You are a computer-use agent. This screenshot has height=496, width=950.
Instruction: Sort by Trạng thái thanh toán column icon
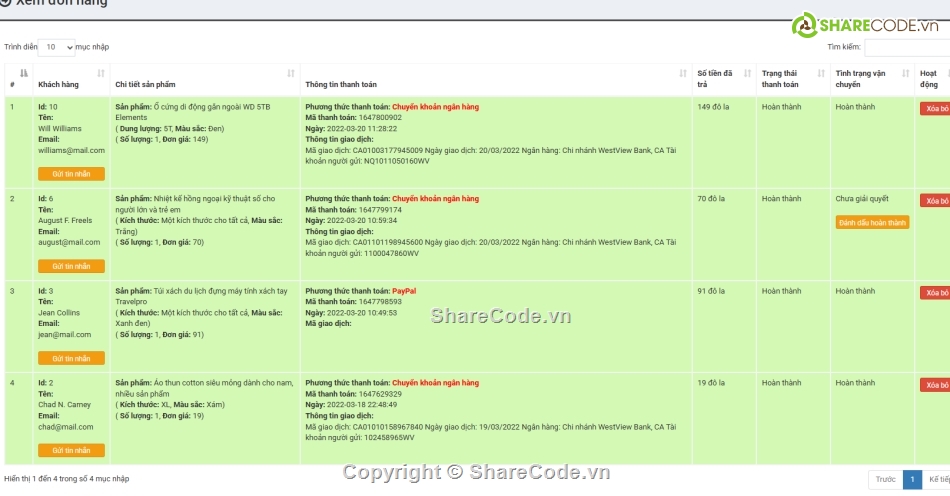click(821, 73)
